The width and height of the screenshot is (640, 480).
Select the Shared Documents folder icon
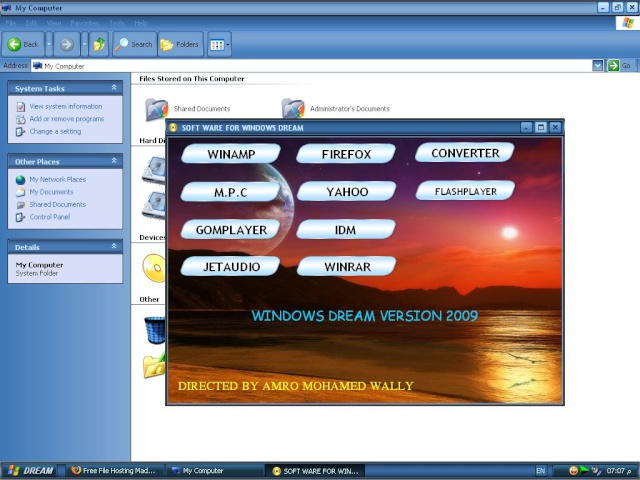pos(156,109)
